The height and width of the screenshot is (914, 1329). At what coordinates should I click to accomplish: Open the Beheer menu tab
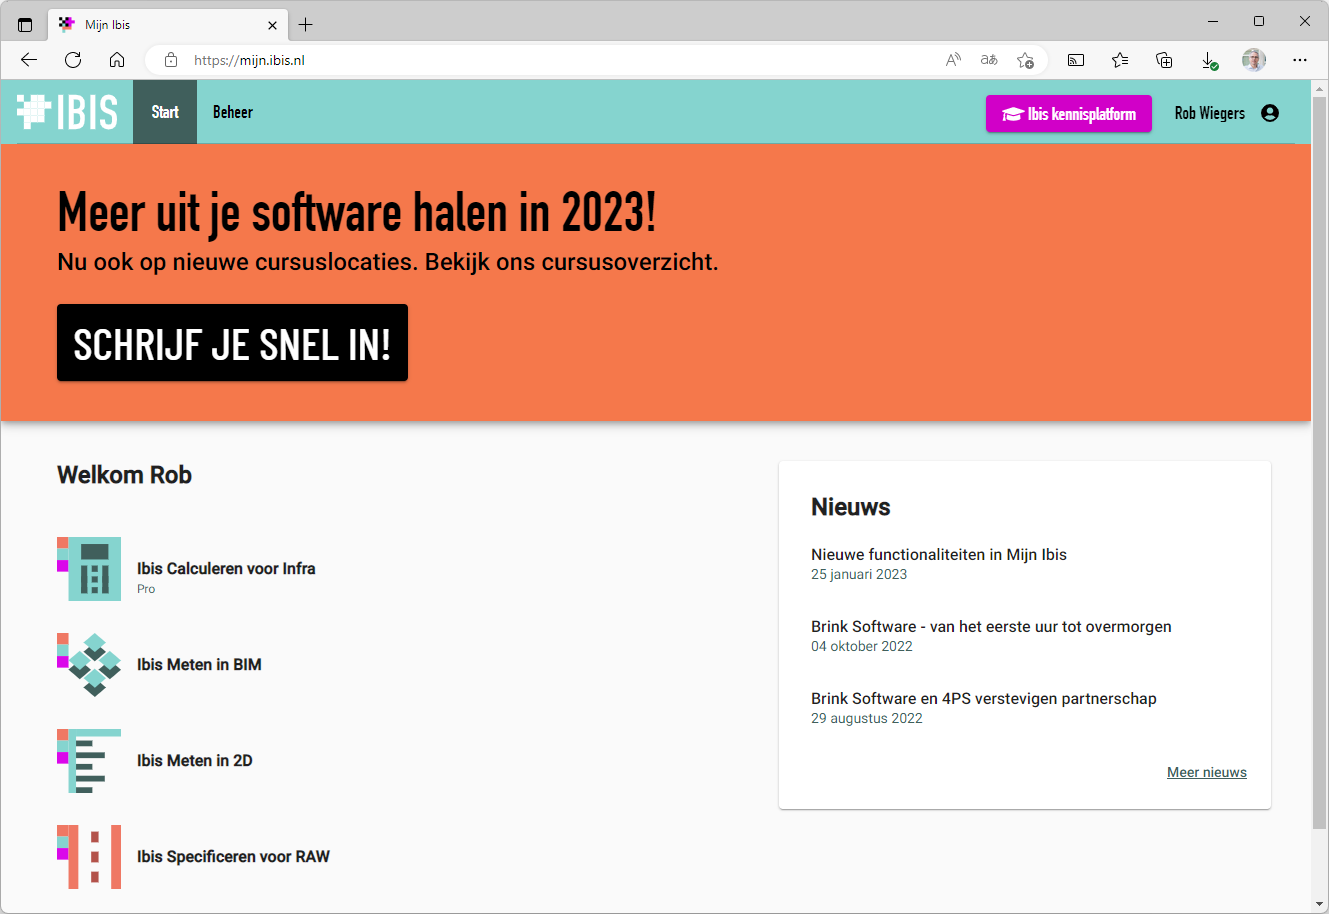tap(233, 112)
